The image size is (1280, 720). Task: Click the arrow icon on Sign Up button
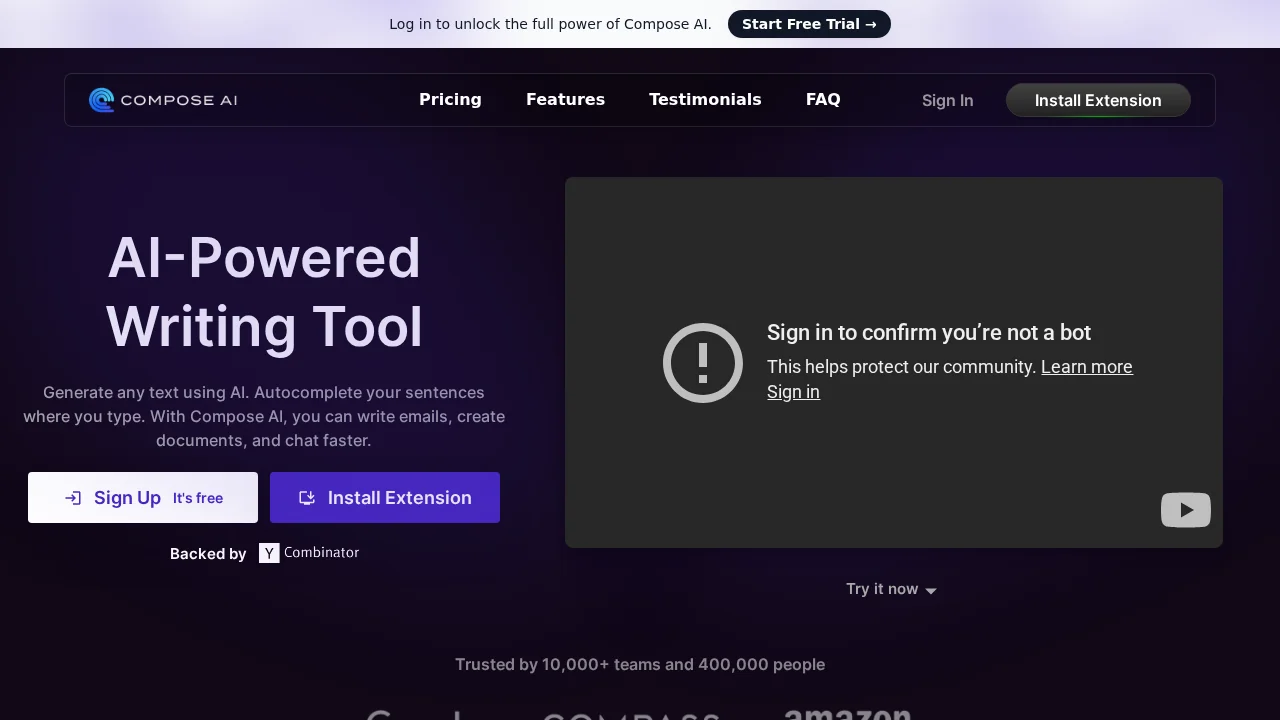click(x=73, y=498)
